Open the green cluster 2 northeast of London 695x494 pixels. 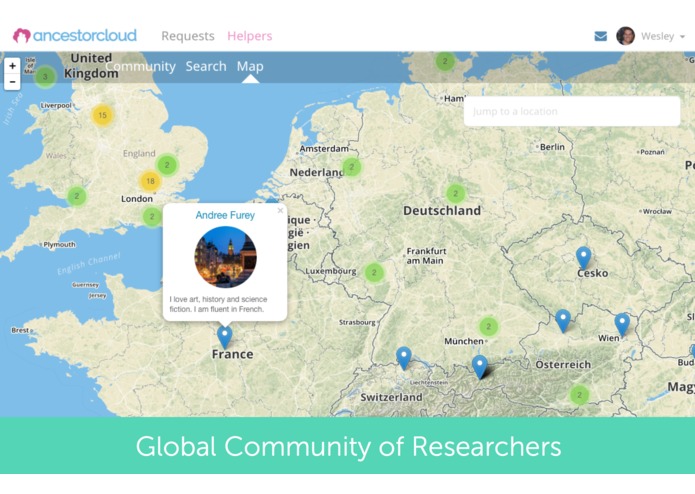click(167, 165)
